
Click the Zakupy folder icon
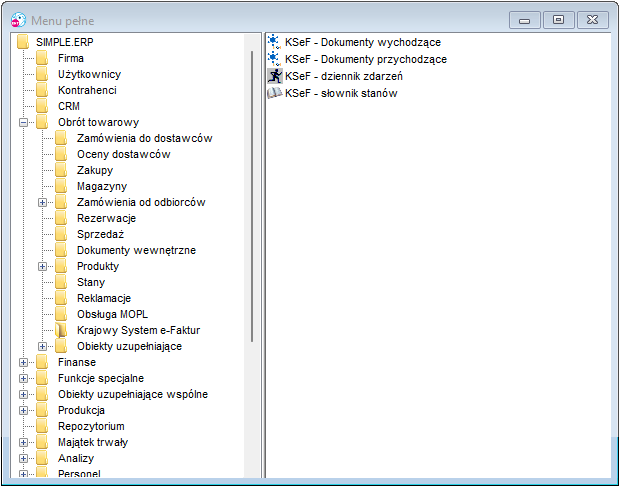pos(61,170)
